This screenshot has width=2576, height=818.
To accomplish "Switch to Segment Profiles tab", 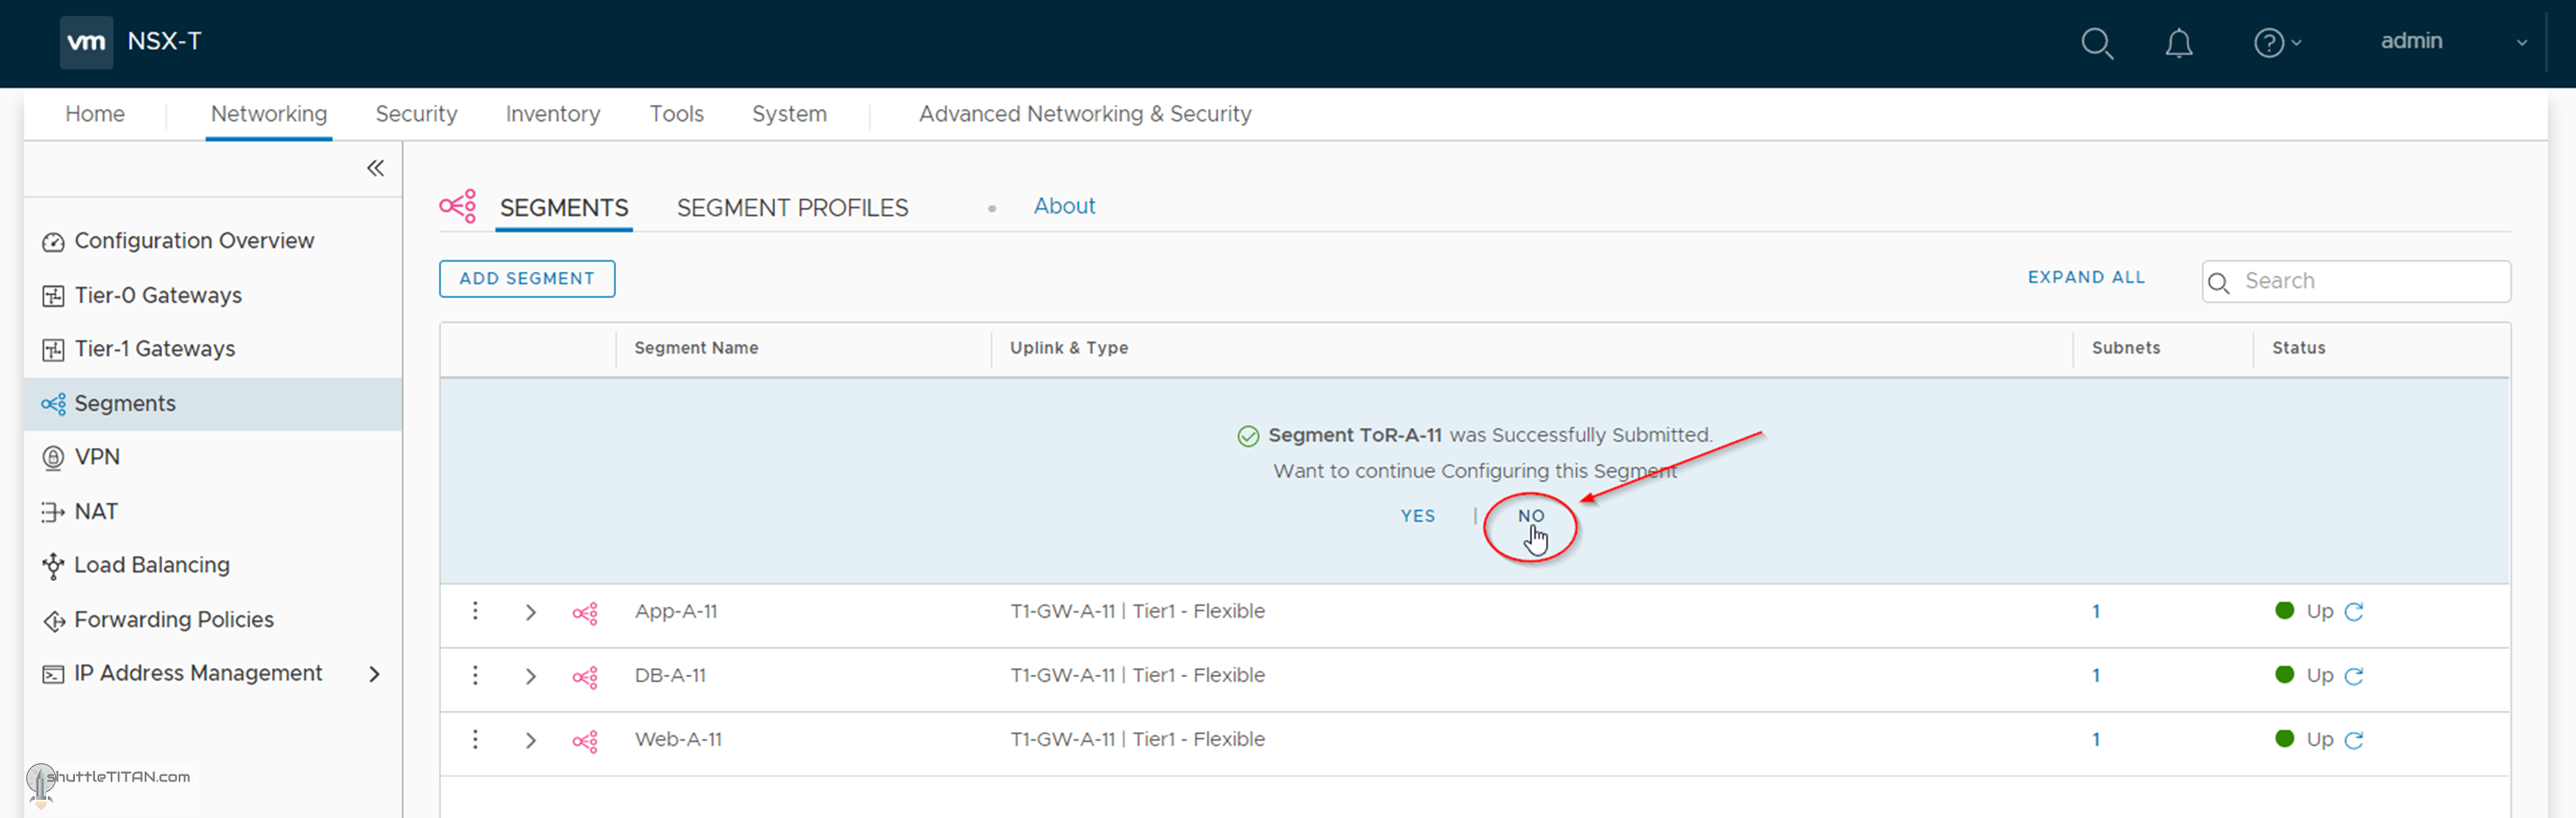I will click(792, 208).
